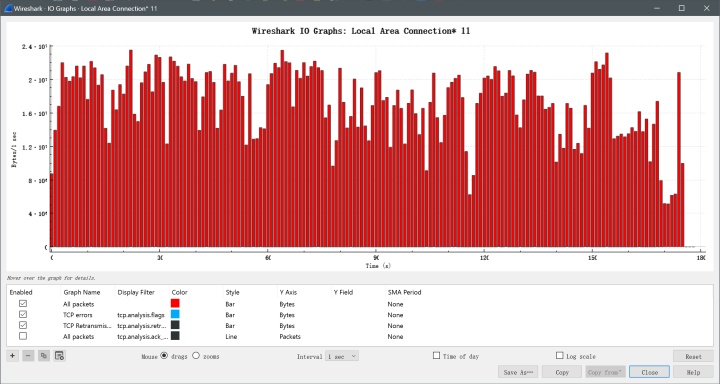Click the Color column header
720x384 pixels.
tap(180, 292)
